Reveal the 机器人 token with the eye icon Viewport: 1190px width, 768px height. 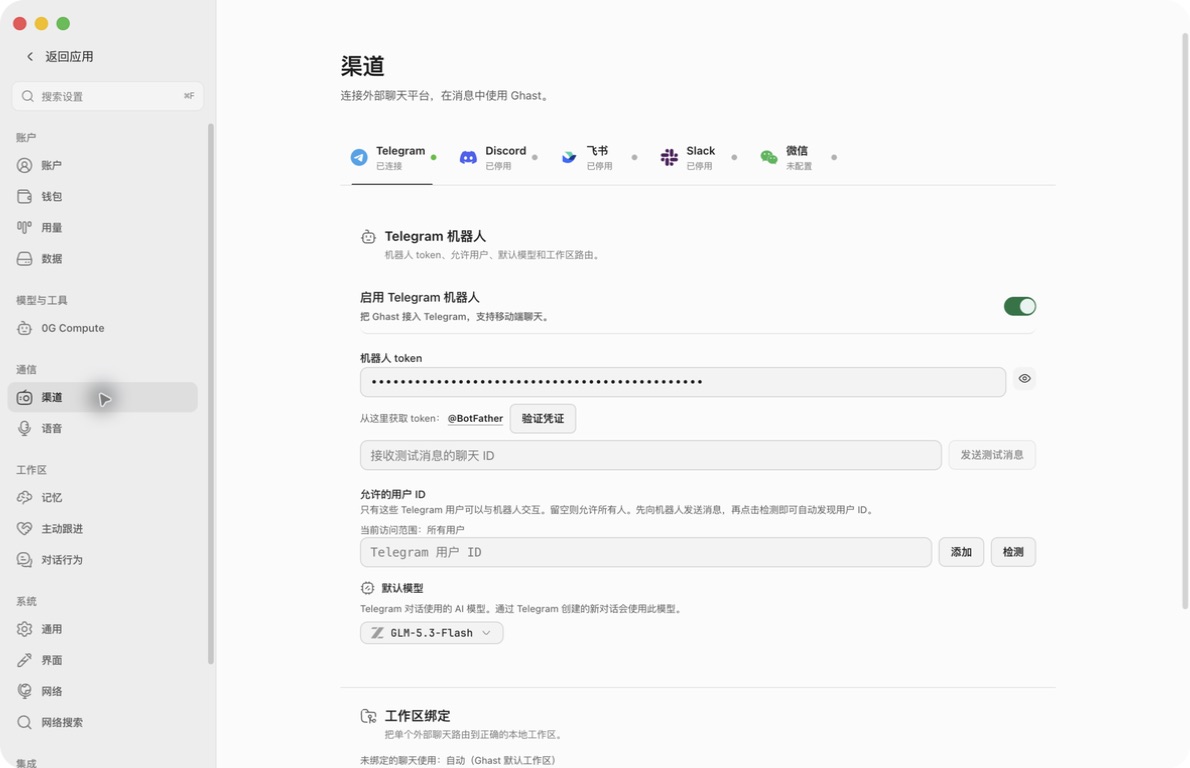(1025, 379)
